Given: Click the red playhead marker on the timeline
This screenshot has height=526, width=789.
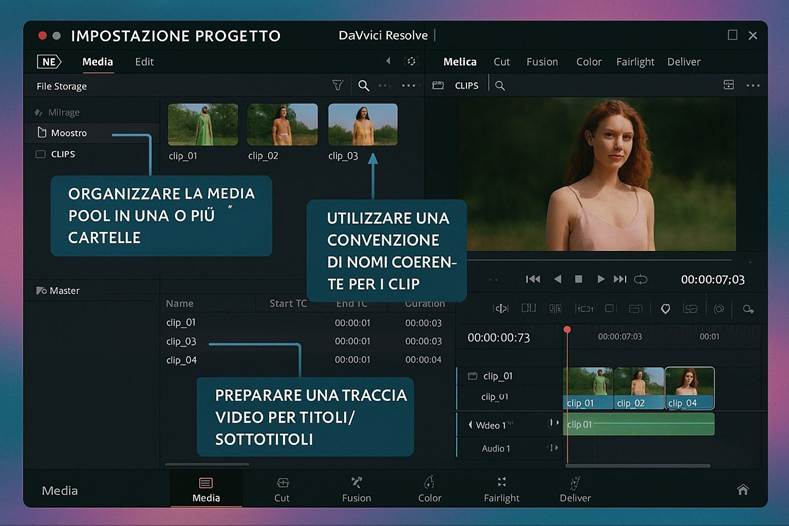Looking at the screenshot, I should pos(567,329).
